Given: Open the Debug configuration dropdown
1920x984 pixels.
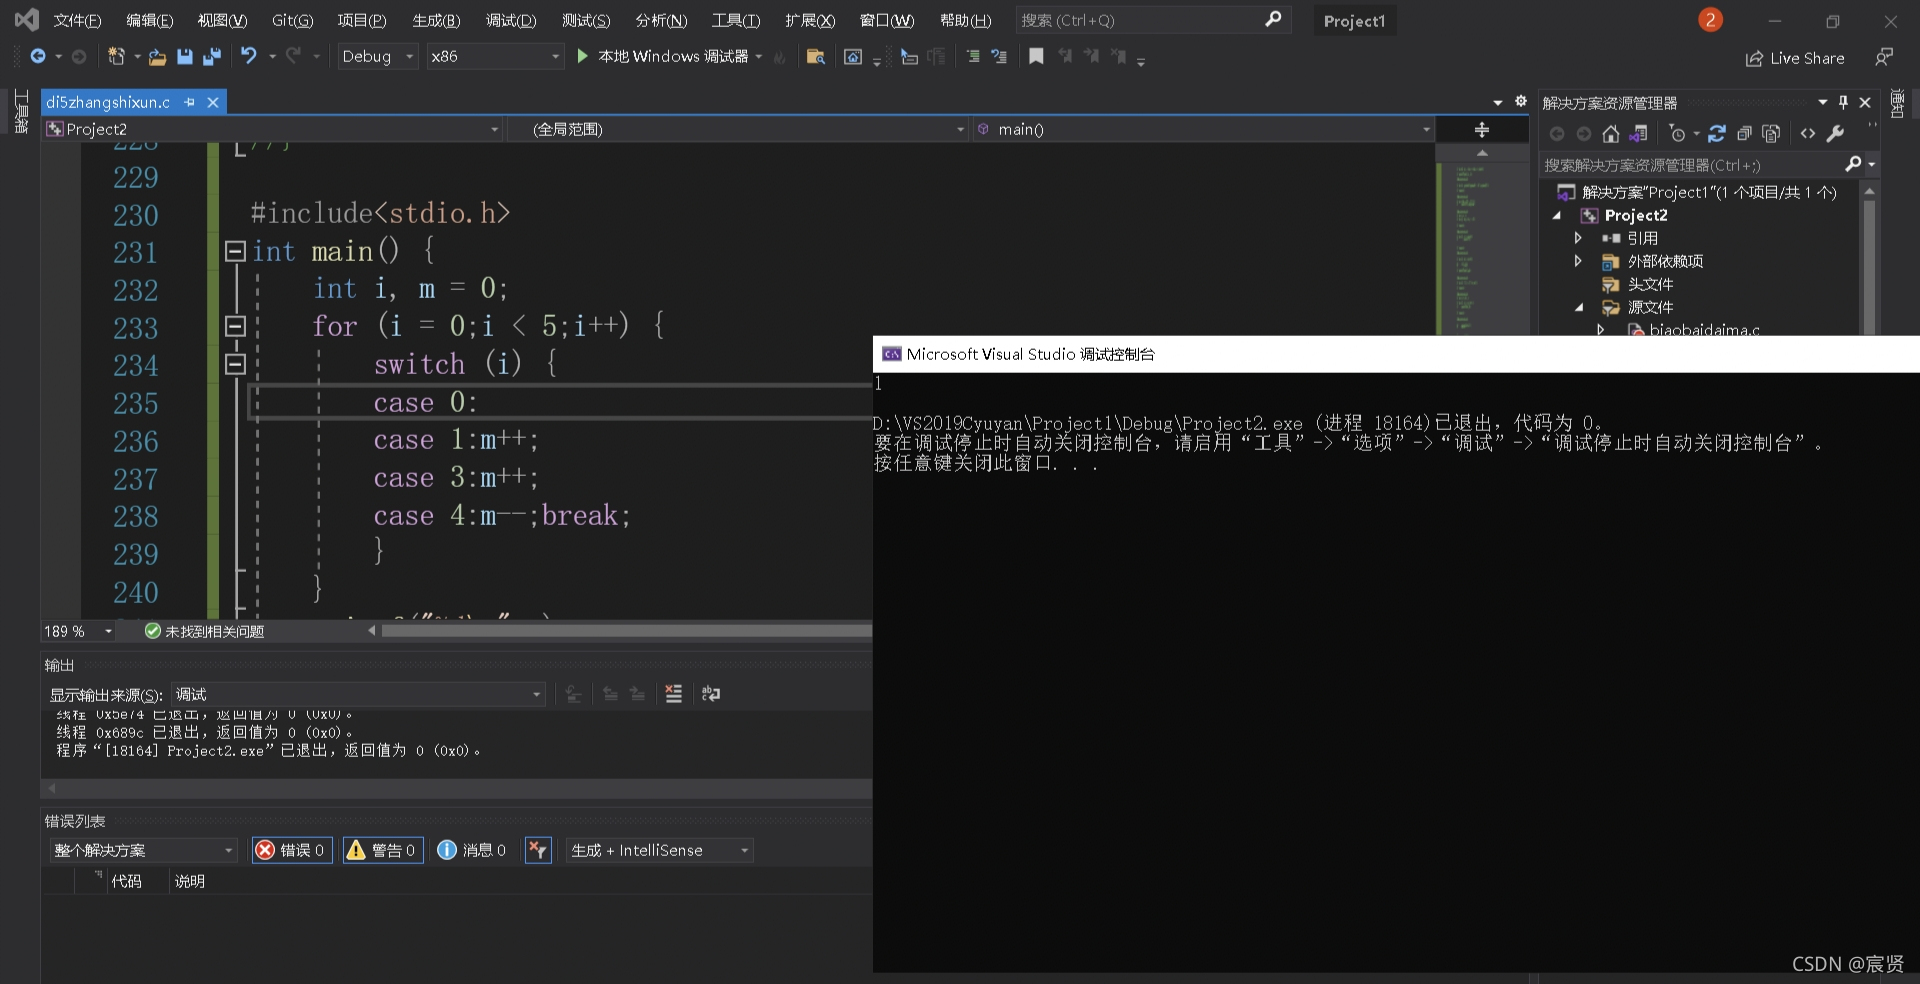Looking at the screenshot, I should click(x=377, y=57).
